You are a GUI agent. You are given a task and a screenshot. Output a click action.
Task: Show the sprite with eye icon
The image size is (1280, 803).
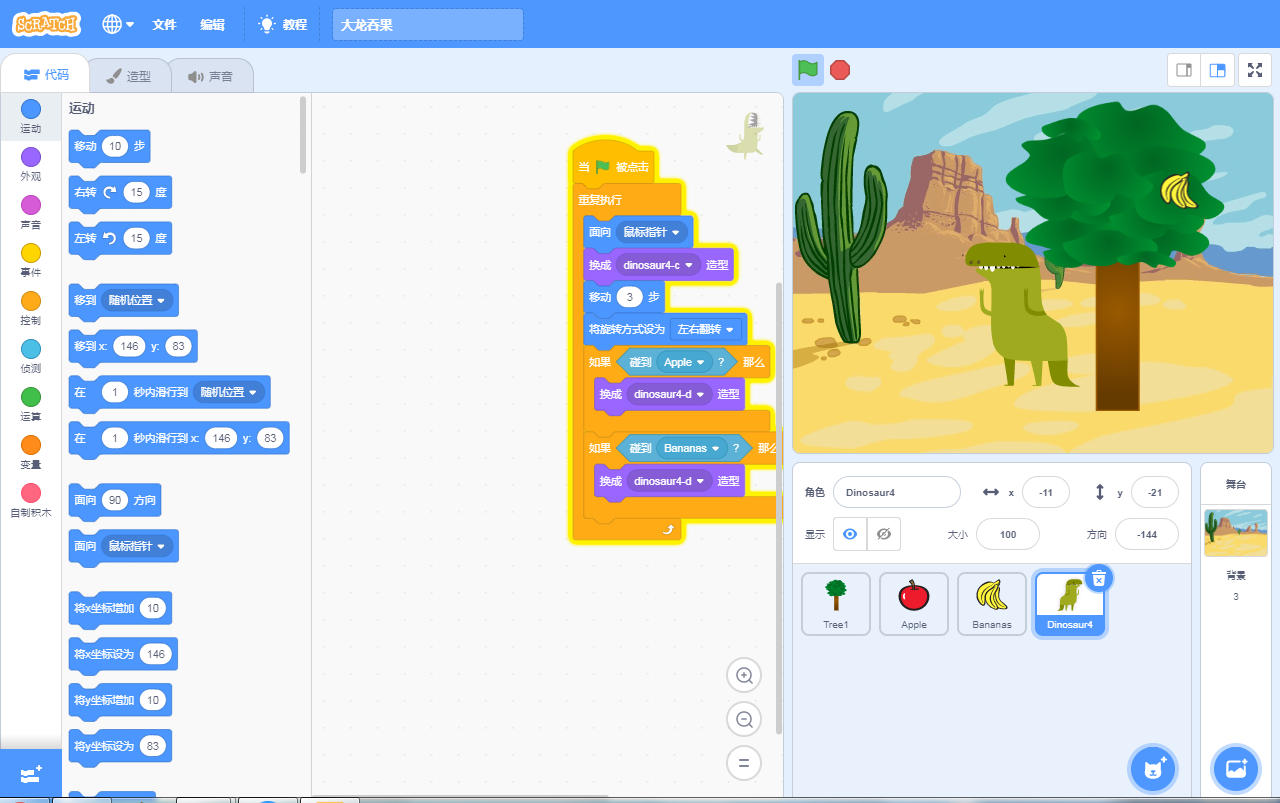click(x=850, y=534)
